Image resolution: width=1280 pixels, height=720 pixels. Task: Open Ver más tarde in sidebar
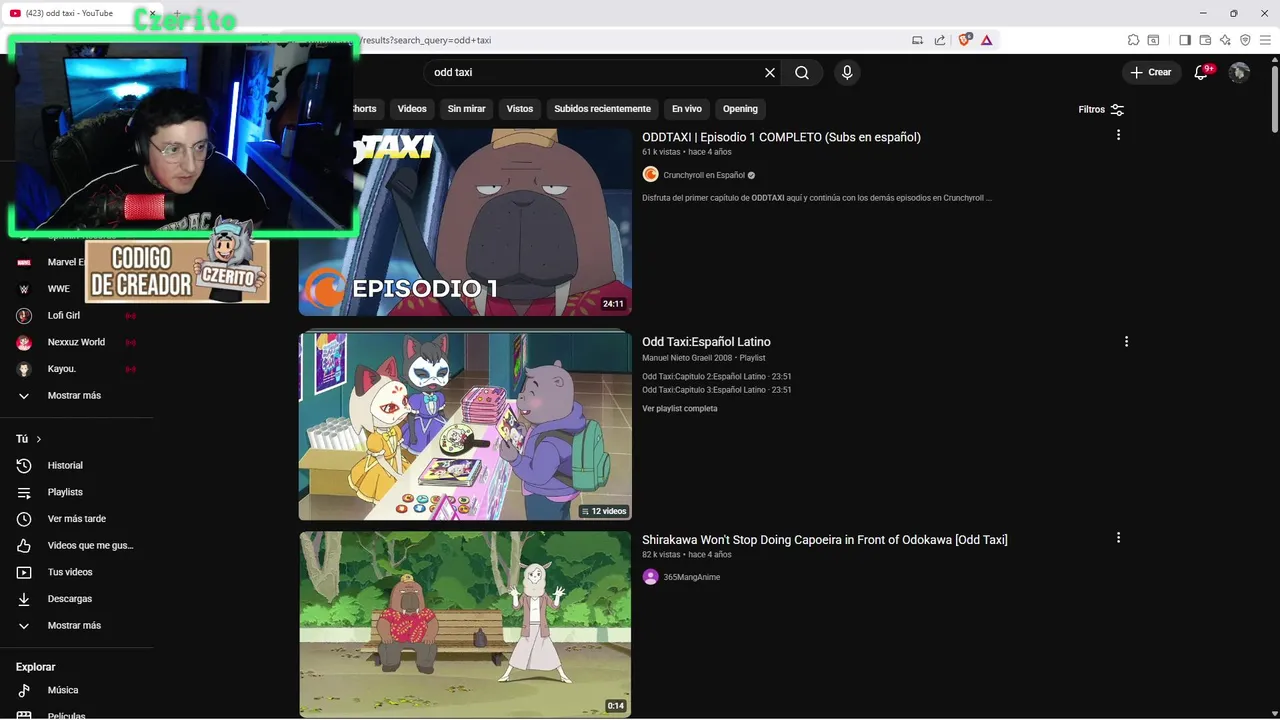point(76,519)
